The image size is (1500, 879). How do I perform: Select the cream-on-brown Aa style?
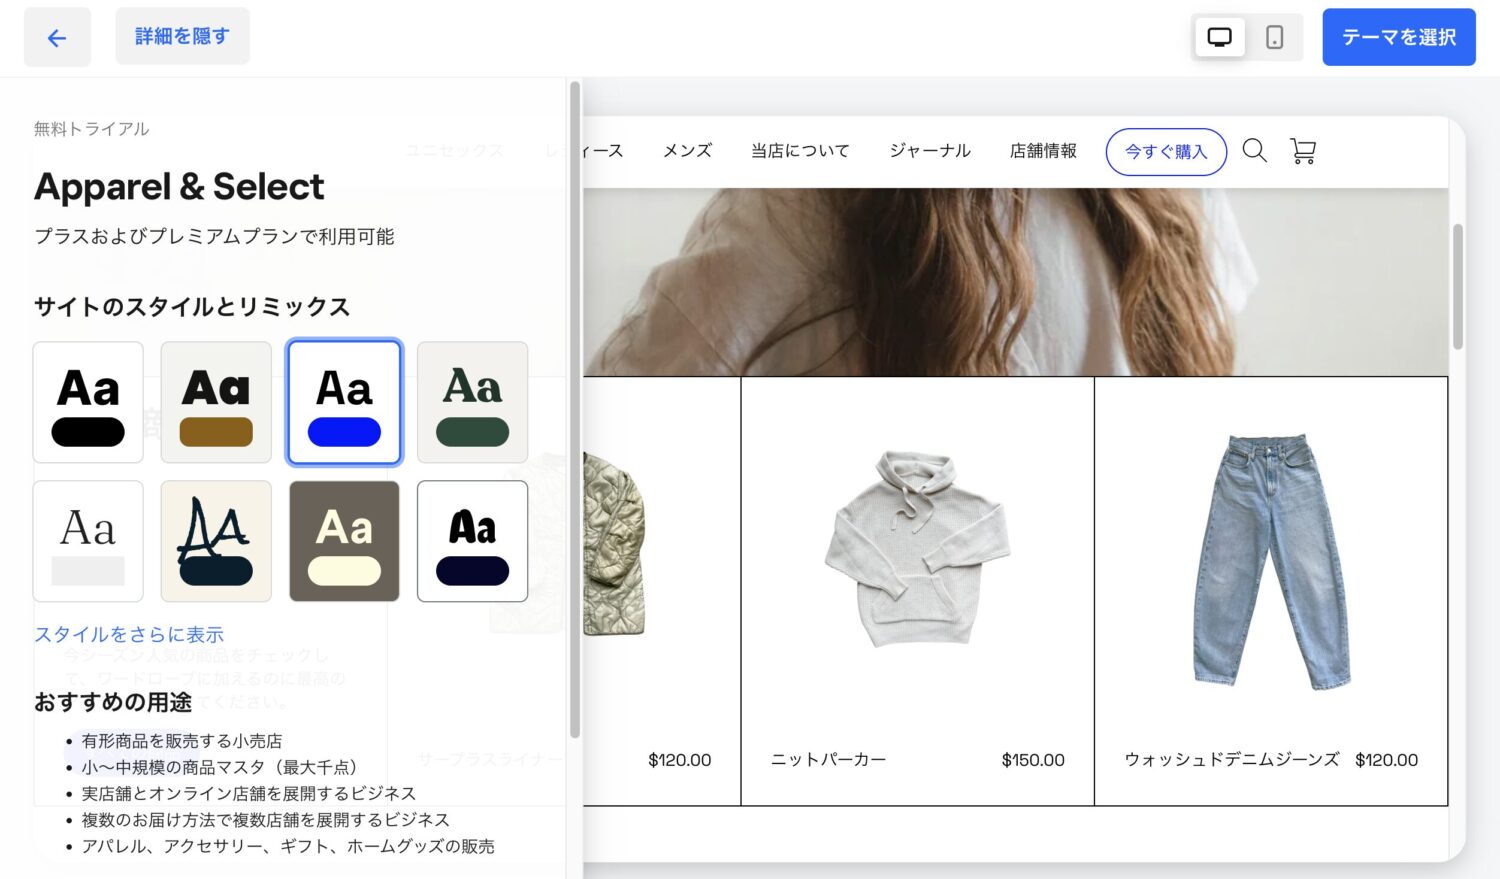(344, 541)
